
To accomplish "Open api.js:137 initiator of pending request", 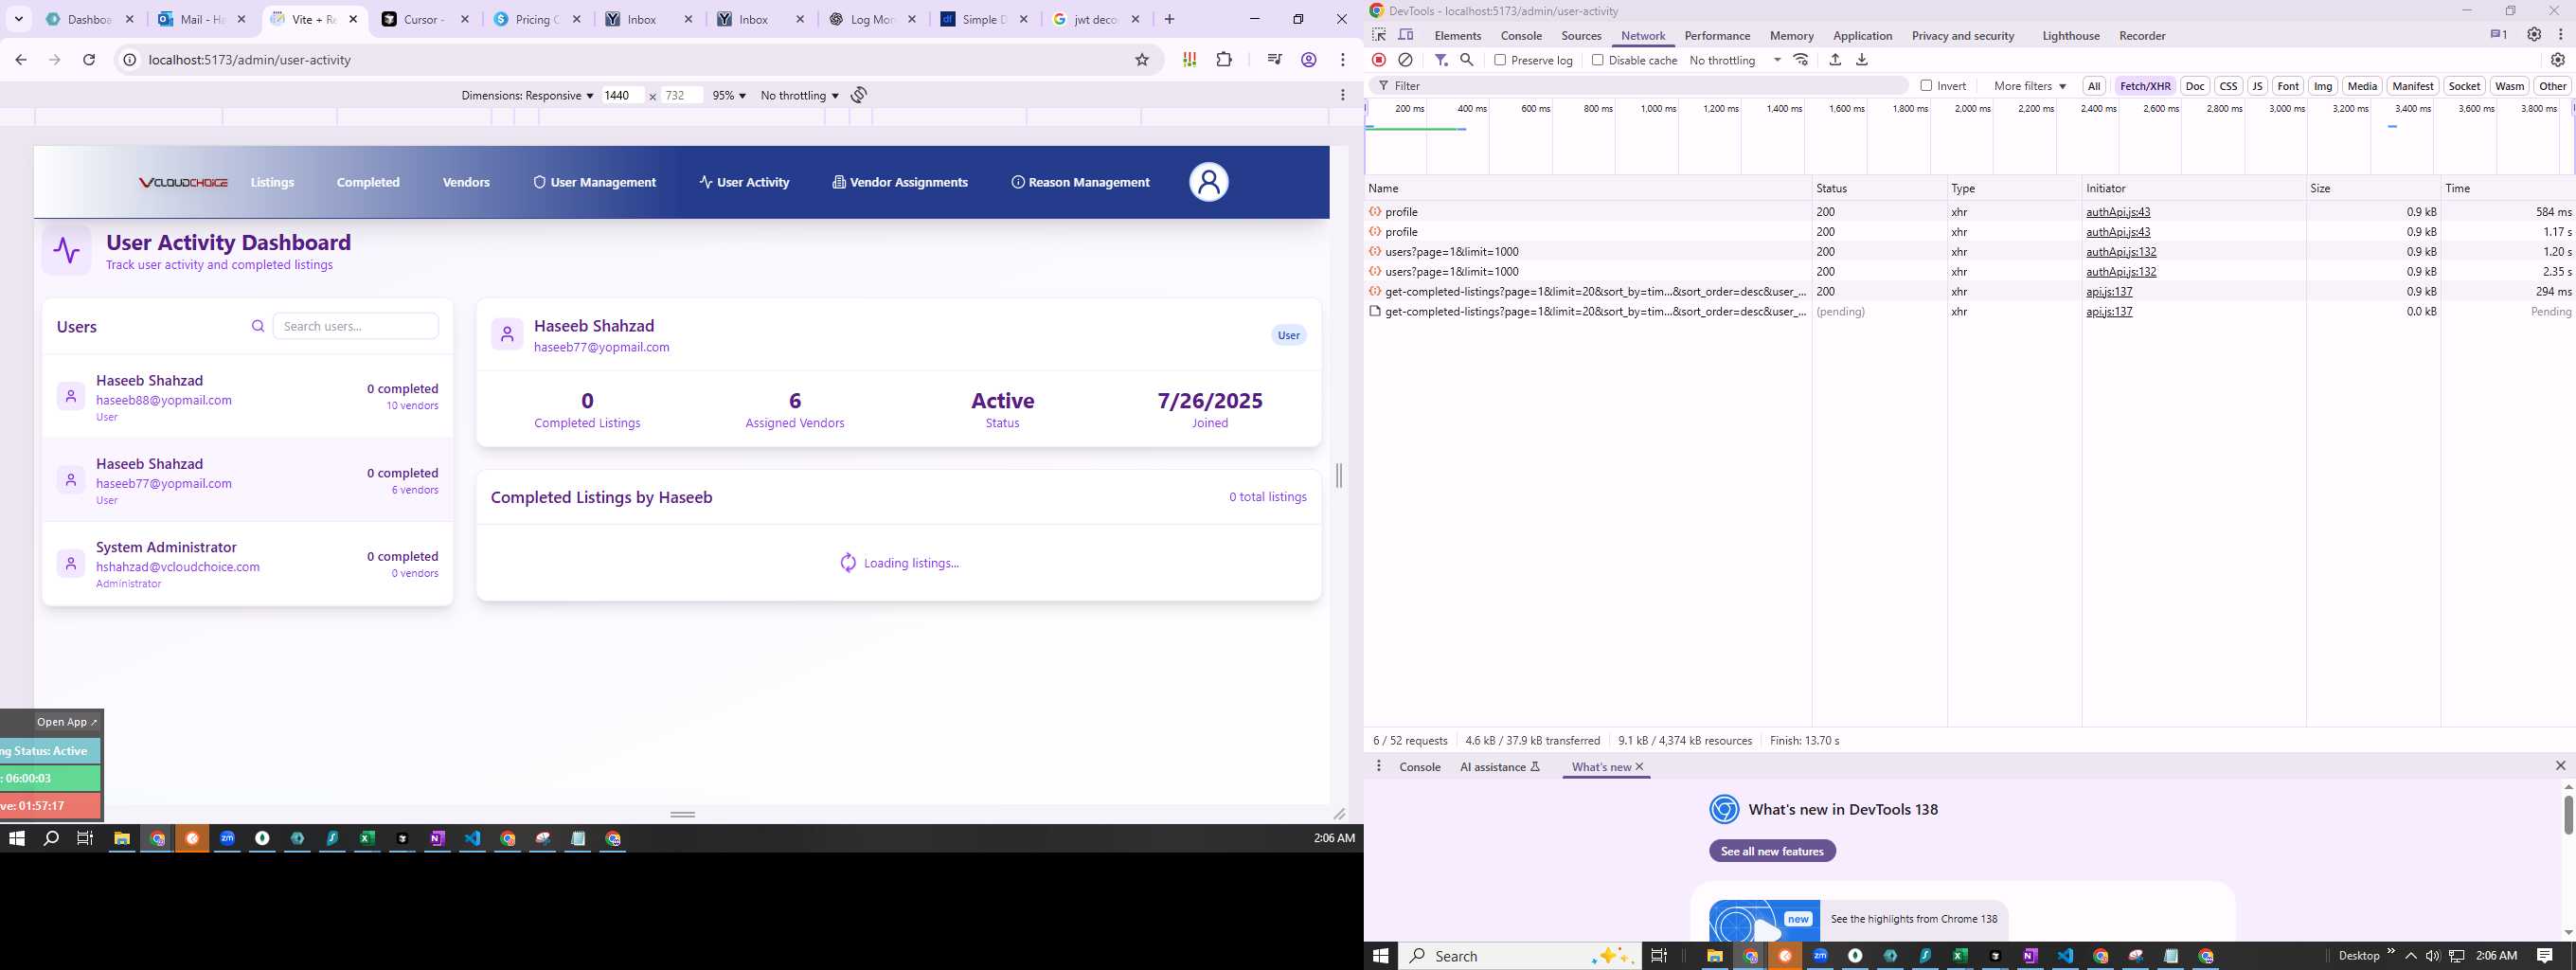I will pyautogui.click(x=2109, y=312).
